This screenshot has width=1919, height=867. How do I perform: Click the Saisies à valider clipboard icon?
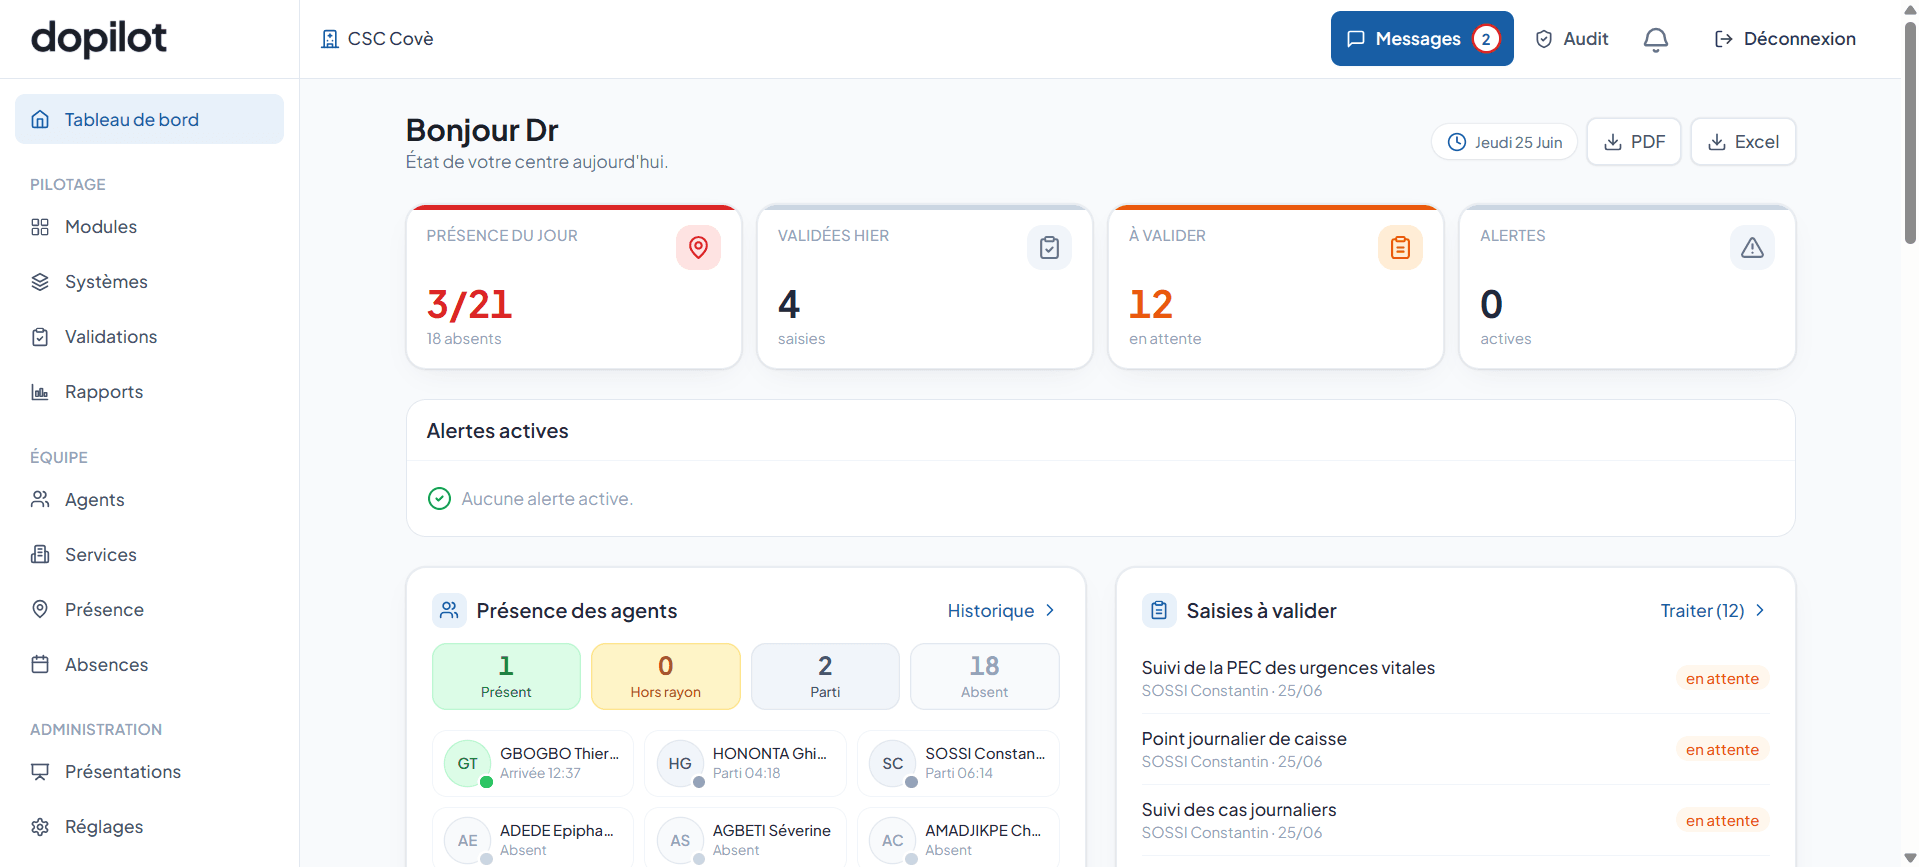tap(1159, 610)
